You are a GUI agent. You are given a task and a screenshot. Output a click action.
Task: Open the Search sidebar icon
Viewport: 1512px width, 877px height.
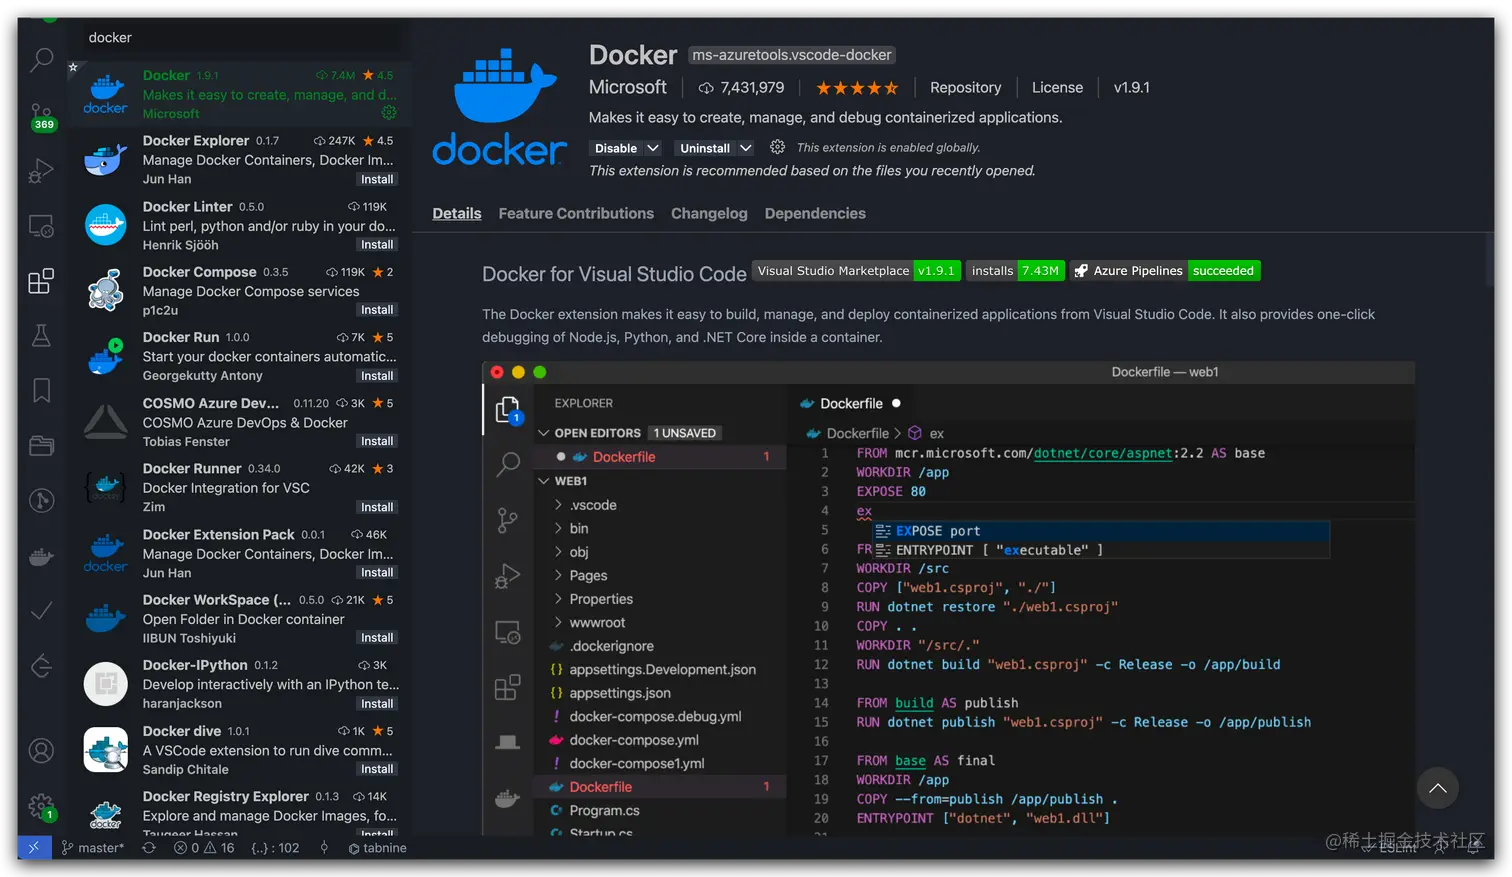[x=40, y=60]
